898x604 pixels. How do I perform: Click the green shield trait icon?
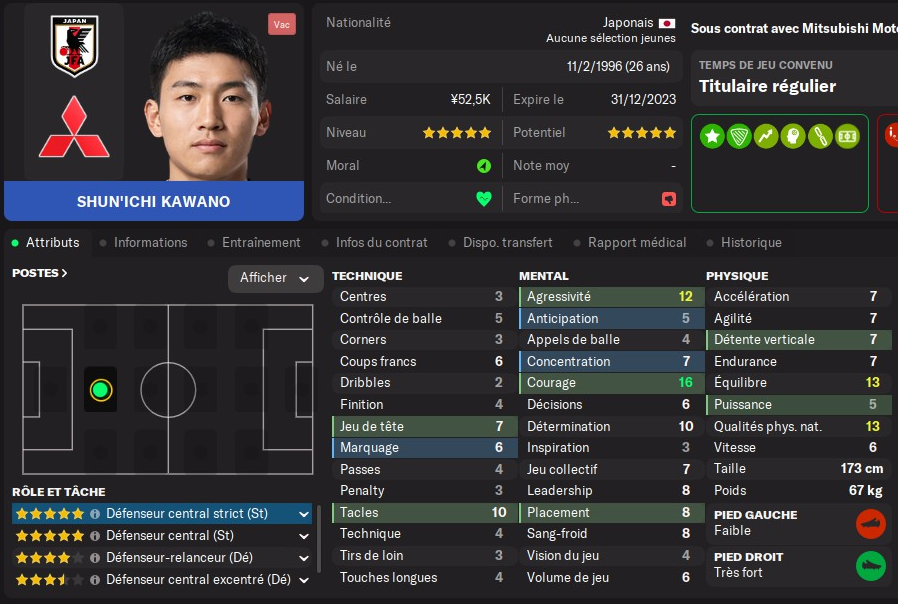(739, 136)
